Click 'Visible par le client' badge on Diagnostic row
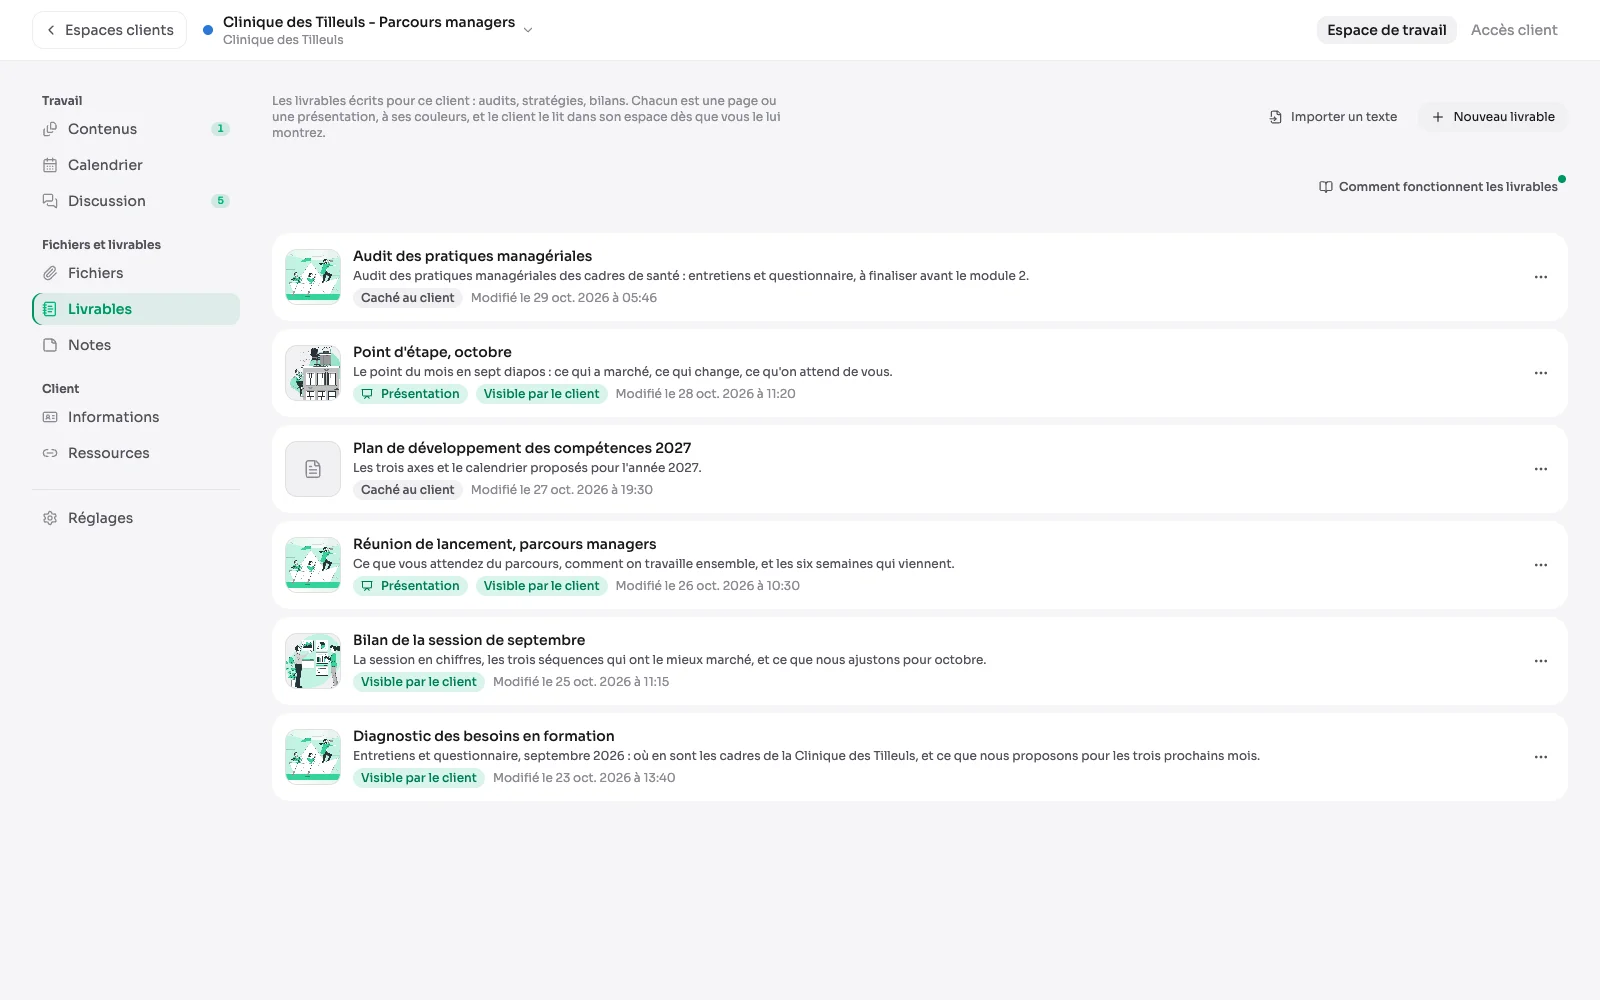The width and height of the screenshot is (1600, 1000). pos(418,778)
